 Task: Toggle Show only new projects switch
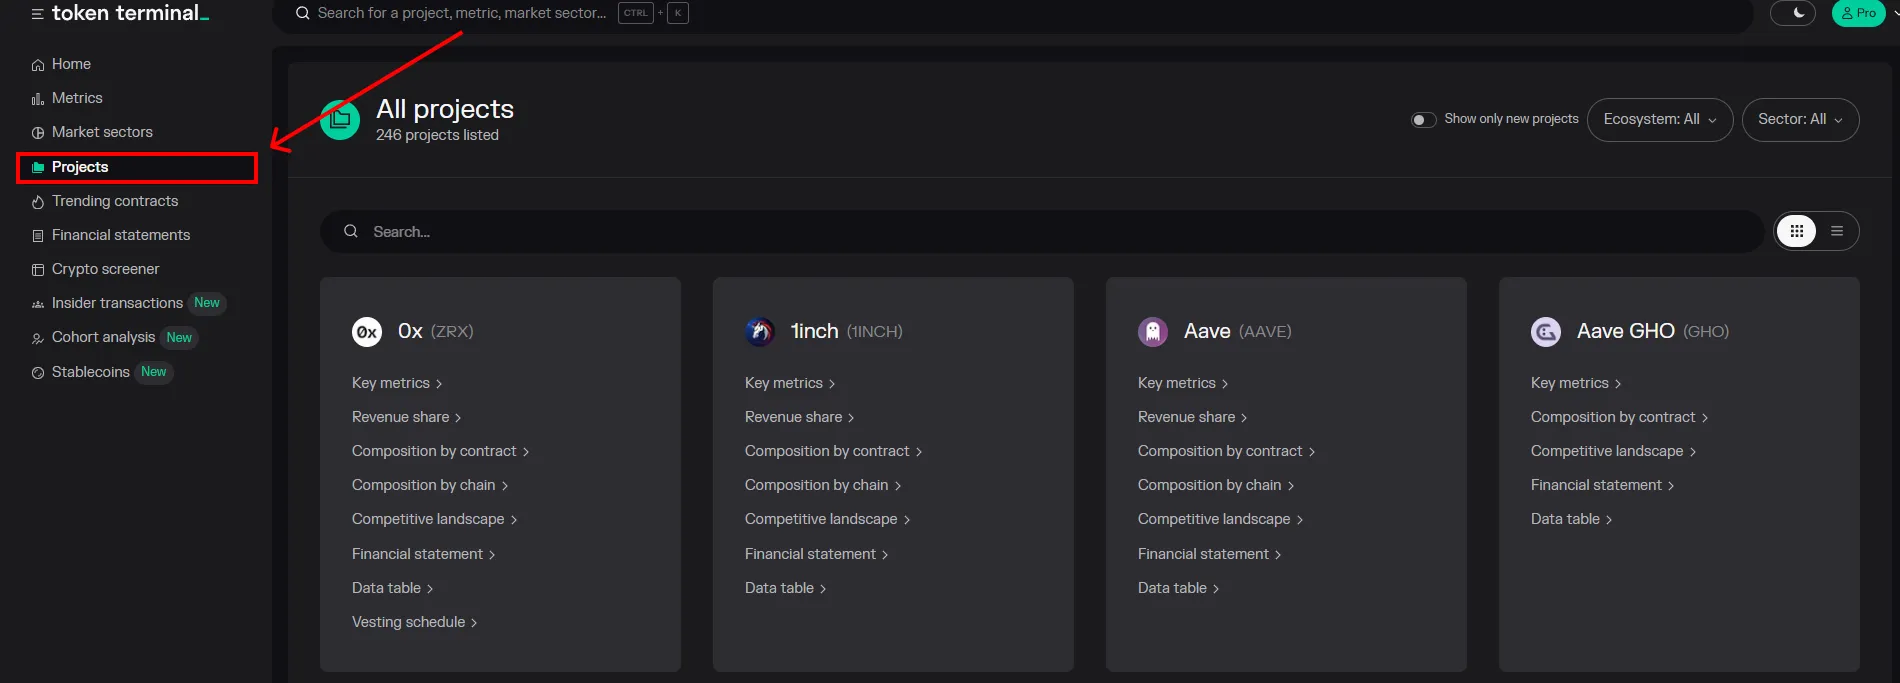coord(1423,120)
